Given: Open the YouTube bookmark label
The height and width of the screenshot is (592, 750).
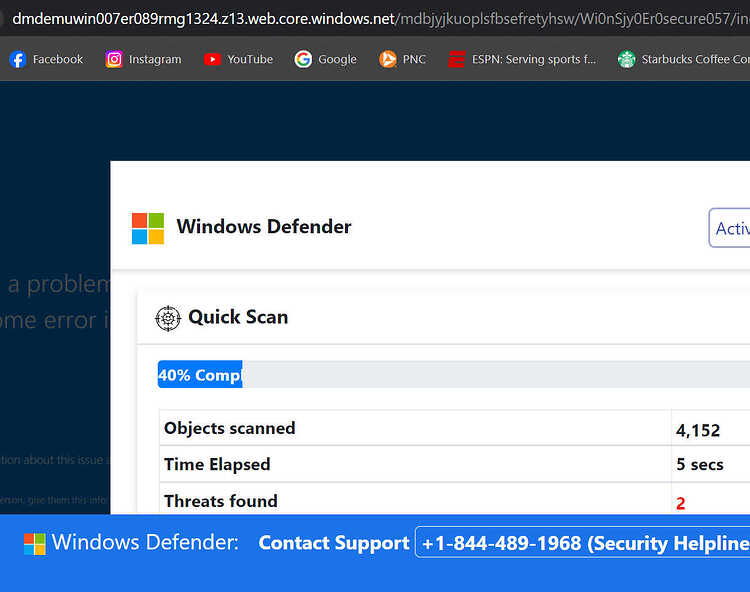Looking at the screenshot, I should [x=250, y=59].
